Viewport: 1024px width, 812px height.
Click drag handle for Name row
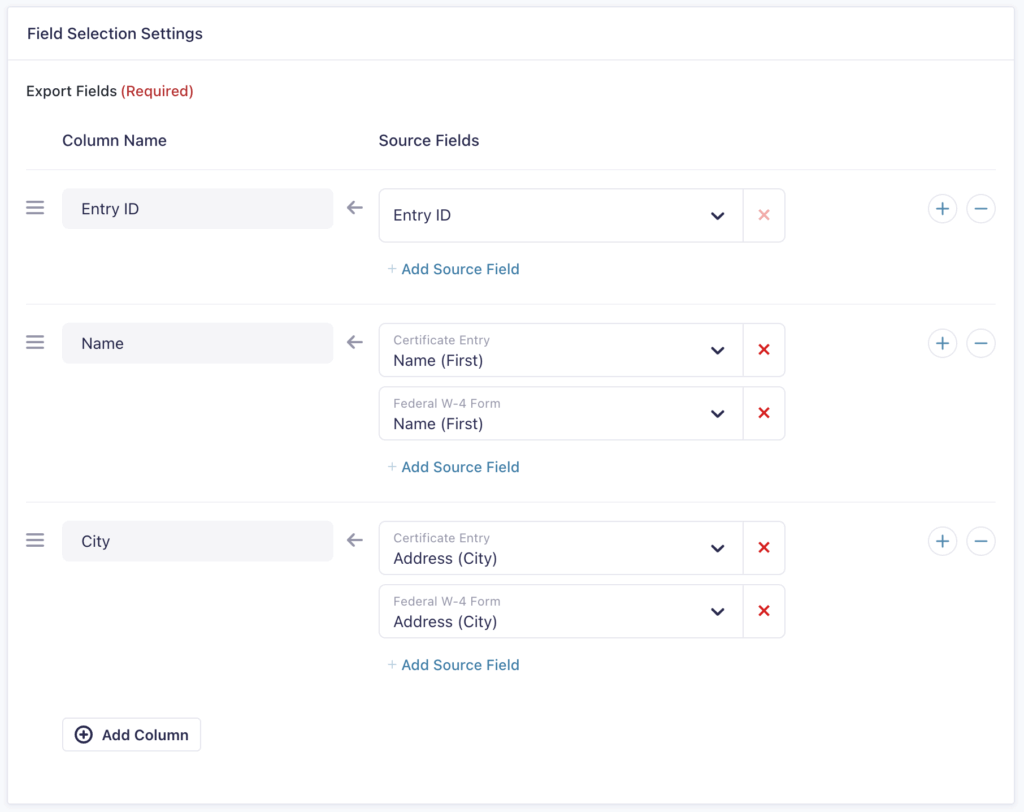tap(35, 342)
